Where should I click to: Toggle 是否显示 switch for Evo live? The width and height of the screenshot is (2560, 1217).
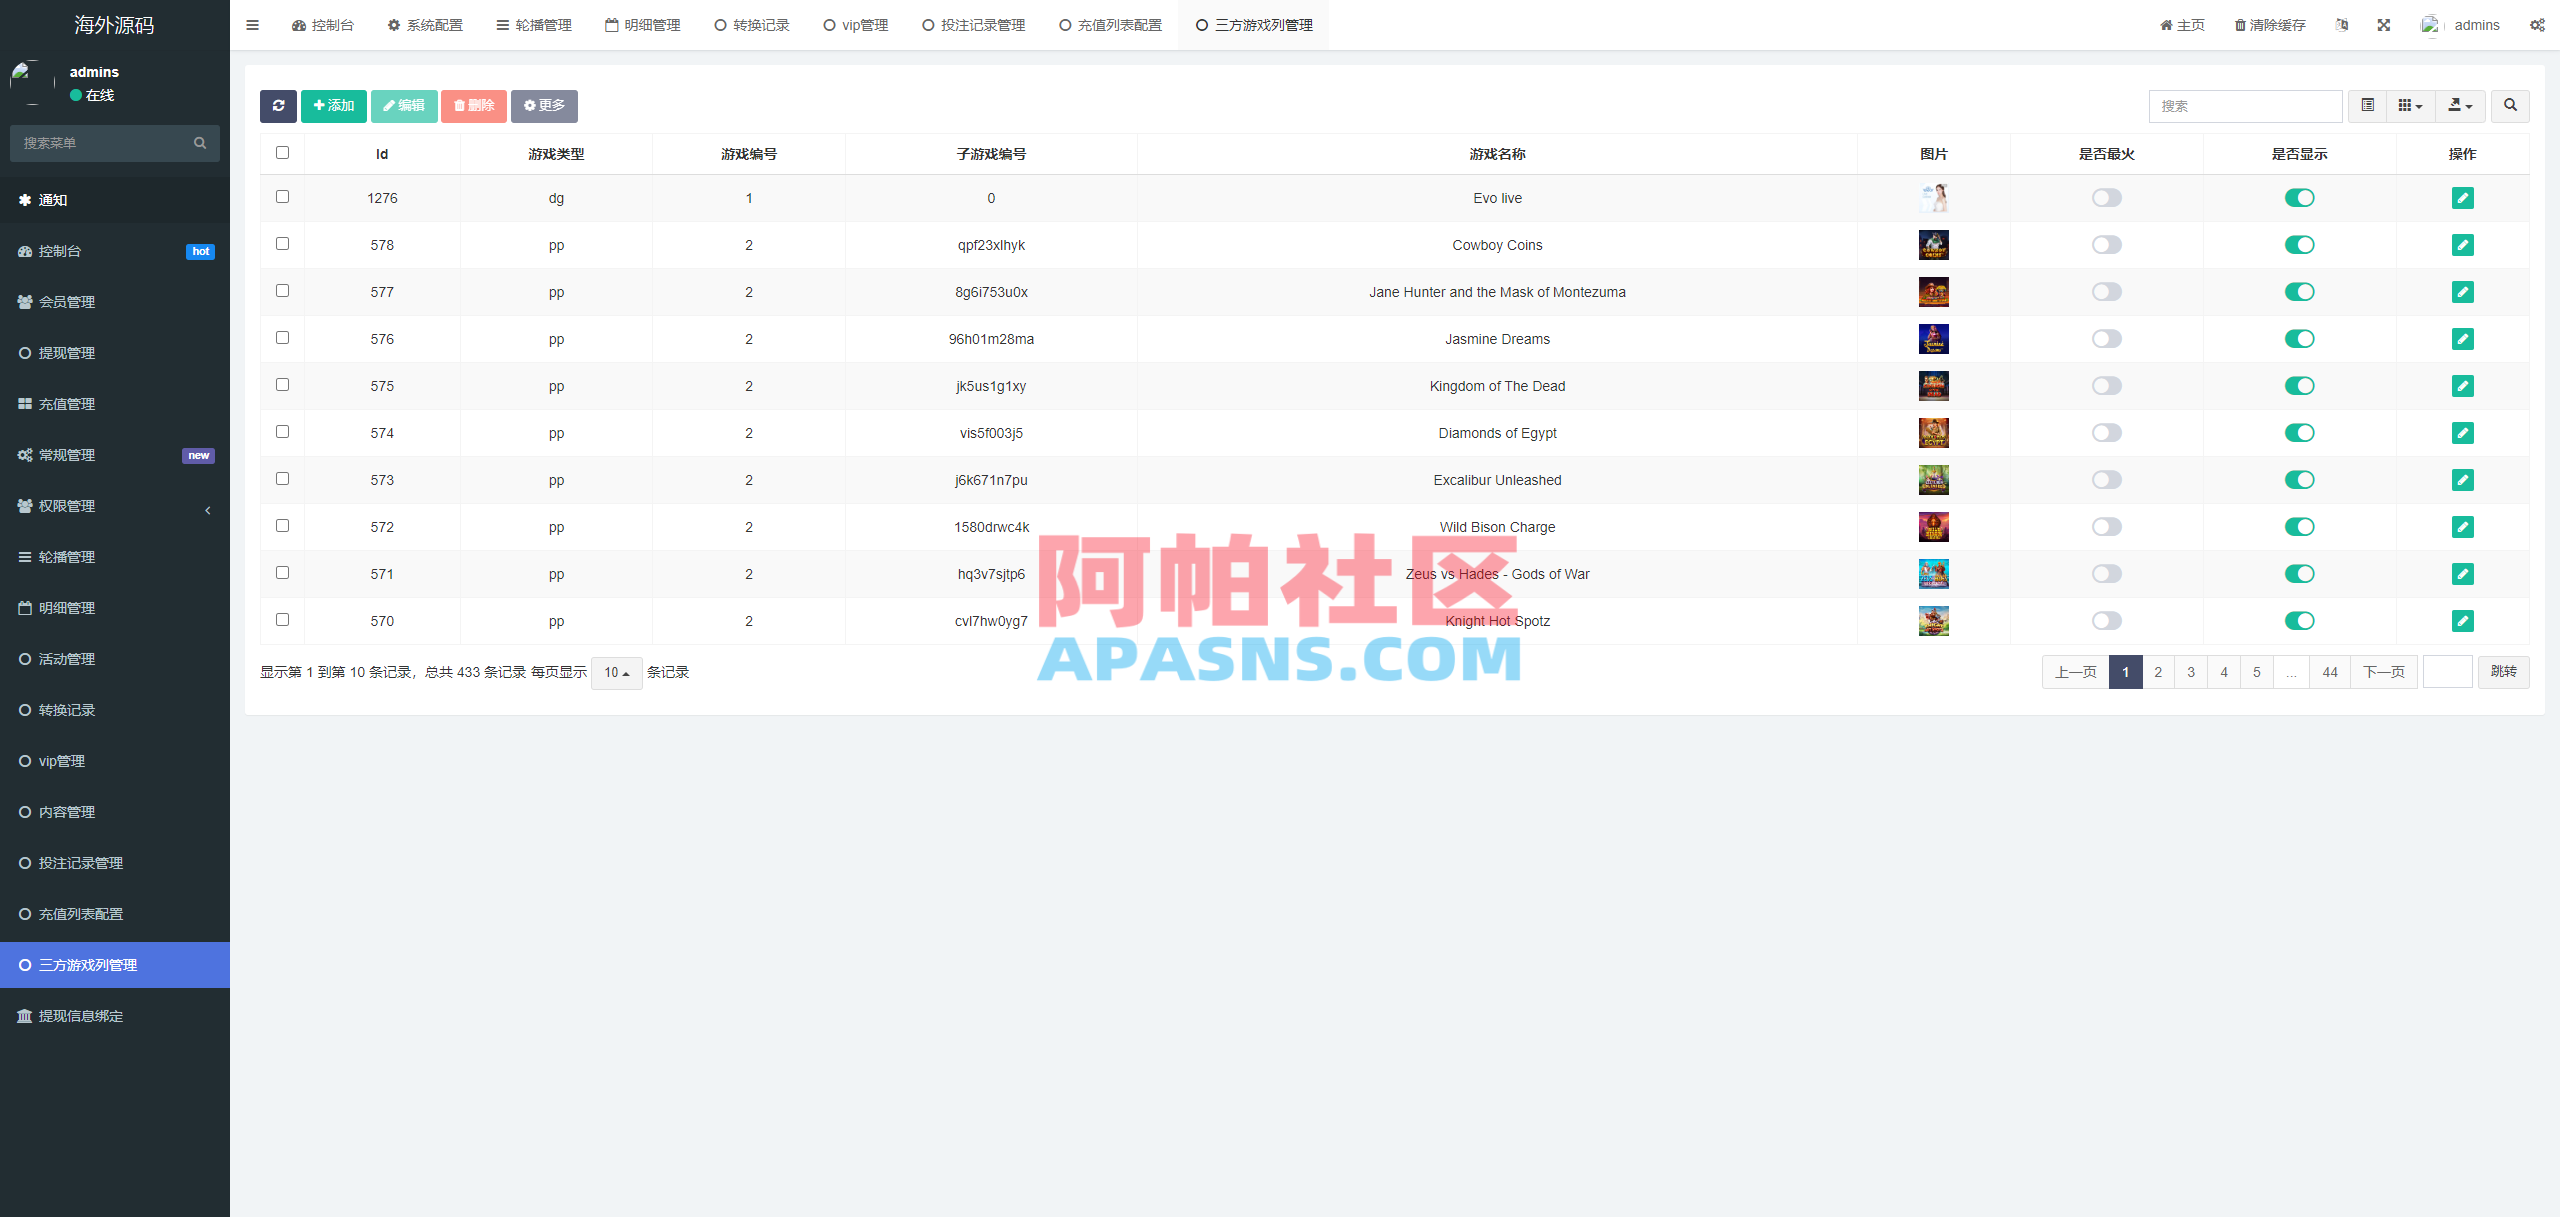tap(2299, 198)
